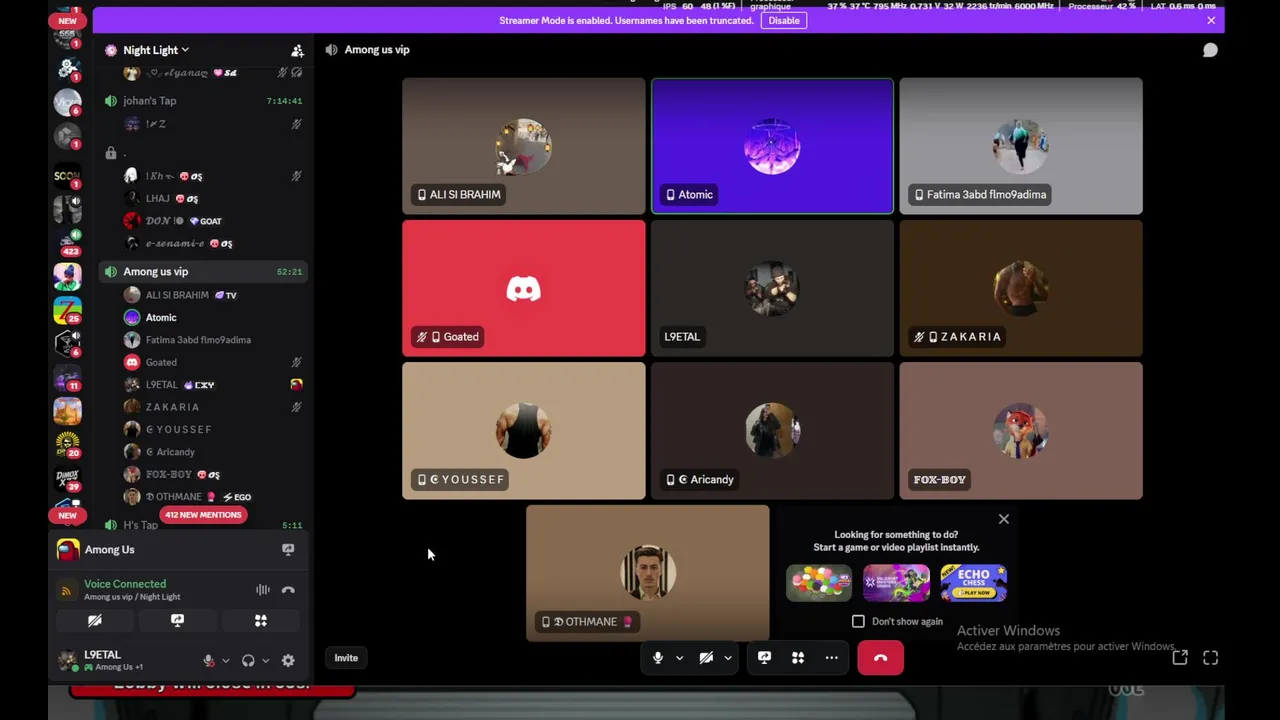
Task: Open User Settings gear
Action: 288,661
